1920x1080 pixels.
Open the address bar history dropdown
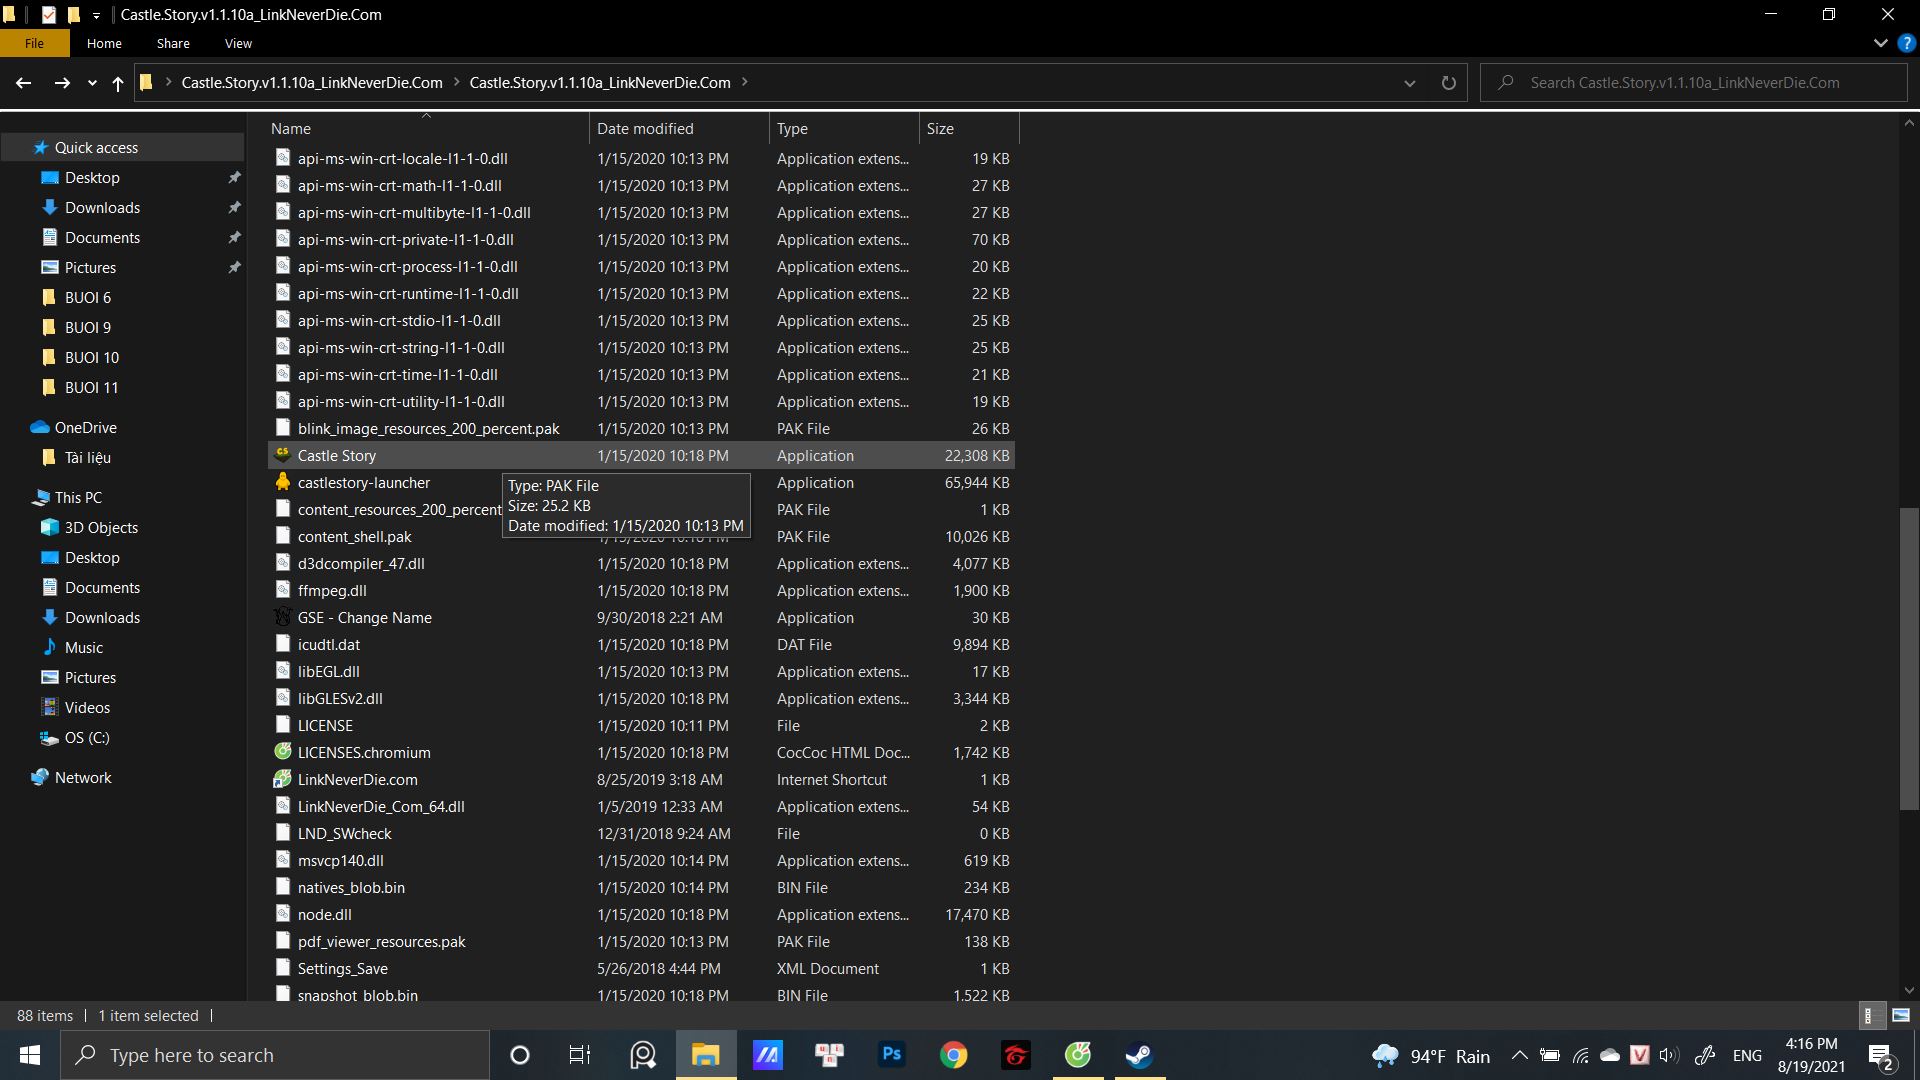point(1410,83)
